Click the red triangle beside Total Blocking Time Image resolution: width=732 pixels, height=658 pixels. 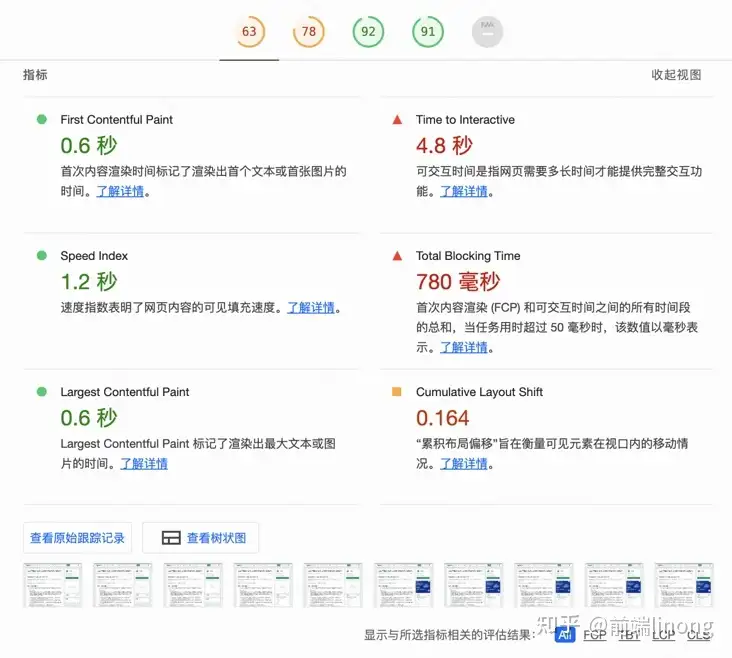pos(397,255)
